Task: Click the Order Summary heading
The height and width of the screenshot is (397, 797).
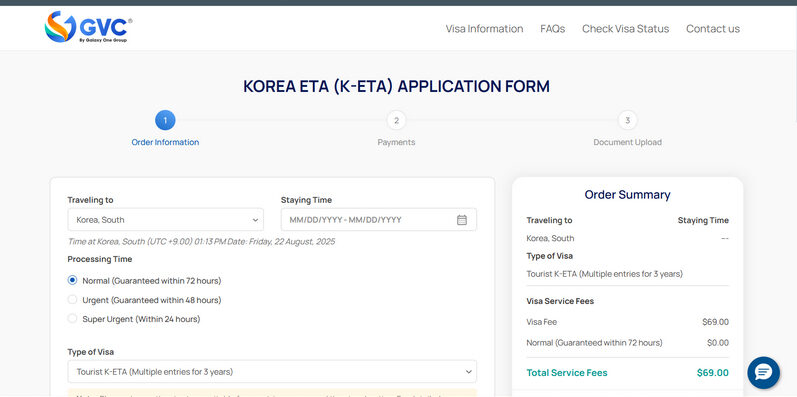Action: (x=627, y=195)
